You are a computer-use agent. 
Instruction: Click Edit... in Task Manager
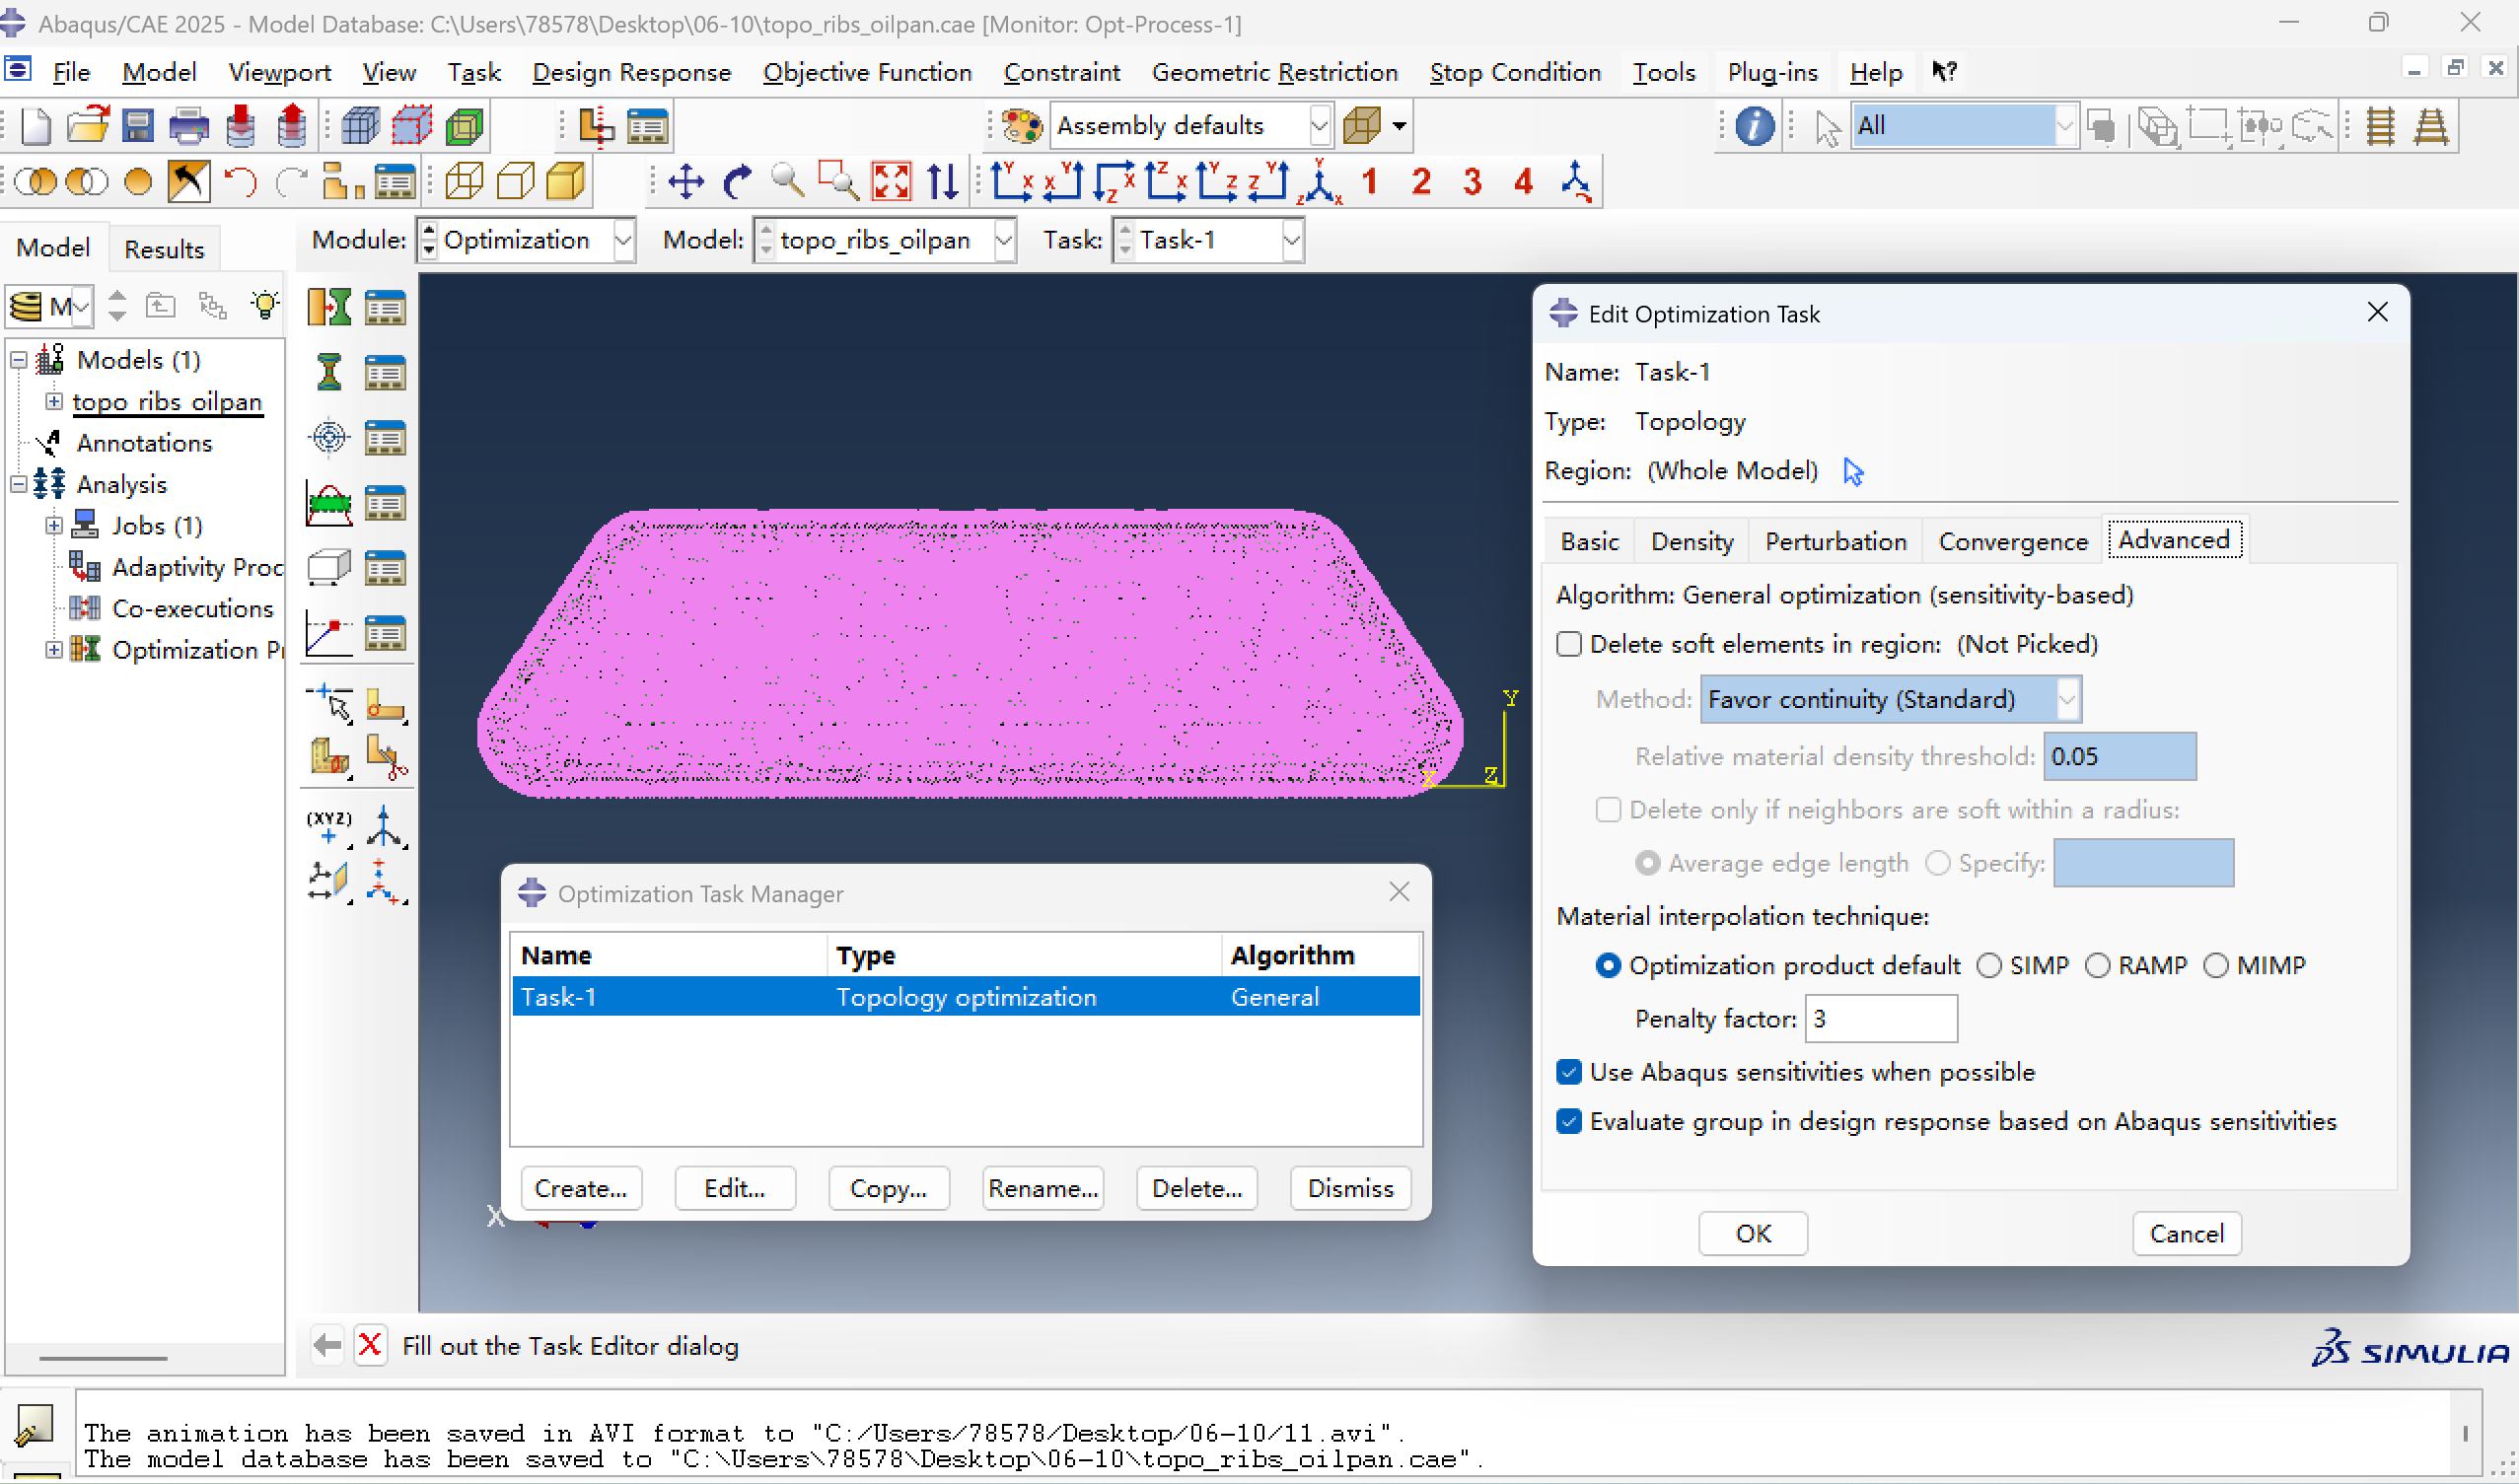[735, 1189]
